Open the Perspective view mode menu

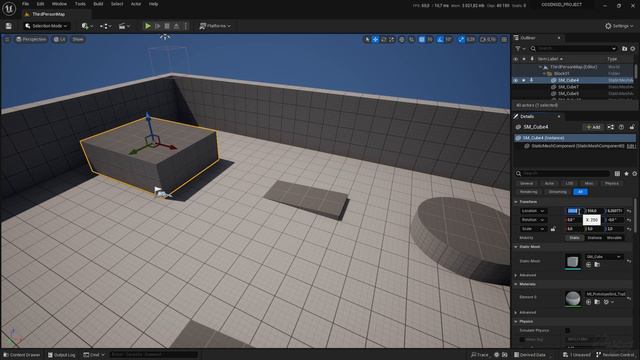click(31, 39)
